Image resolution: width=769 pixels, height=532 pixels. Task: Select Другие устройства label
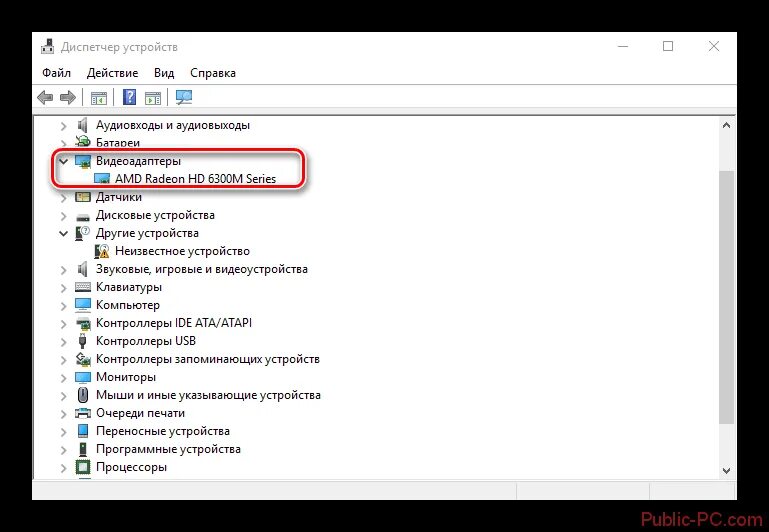click(147, 233)
